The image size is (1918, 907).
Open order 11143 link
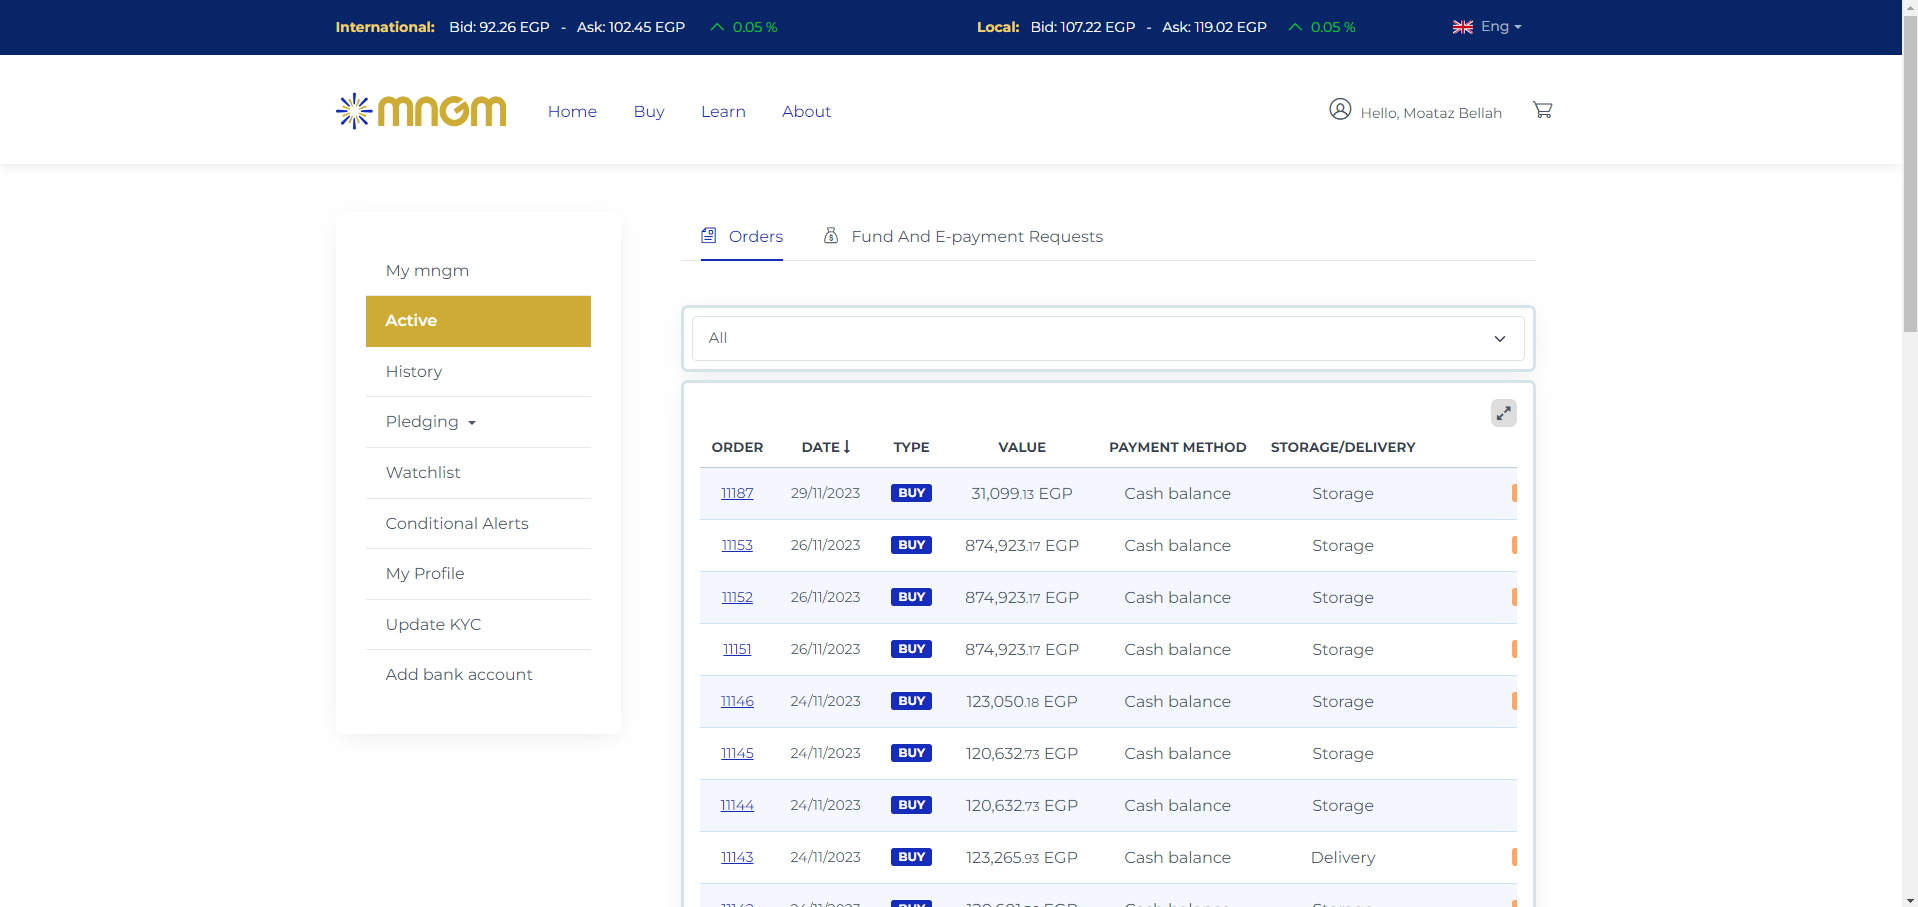(x=737, y=858)
